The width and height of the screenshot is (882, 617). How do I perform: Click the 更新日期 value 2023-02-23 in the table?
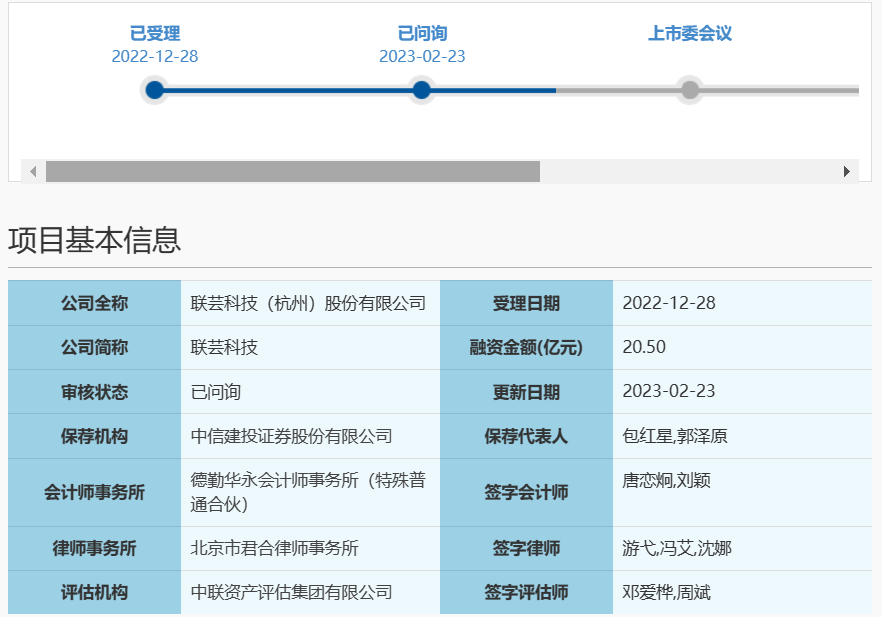click(x=669, y=391)
